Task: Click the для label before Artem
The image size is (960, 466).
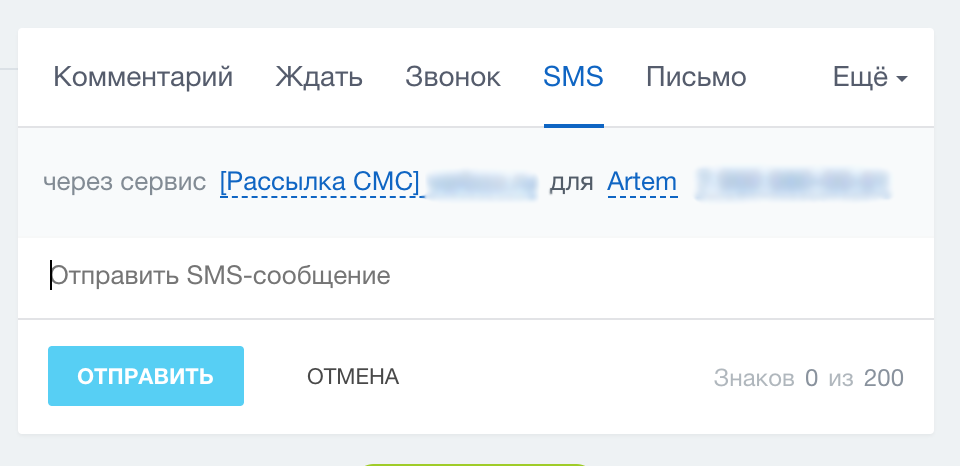Action: coord(572,183)
